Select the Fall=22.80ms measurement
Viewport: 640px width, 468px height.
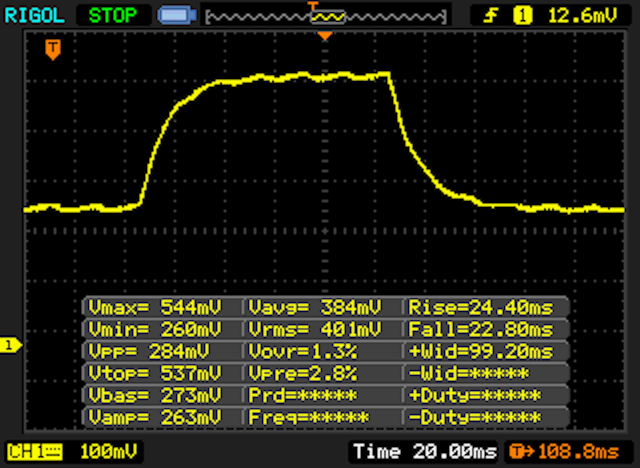481,329
